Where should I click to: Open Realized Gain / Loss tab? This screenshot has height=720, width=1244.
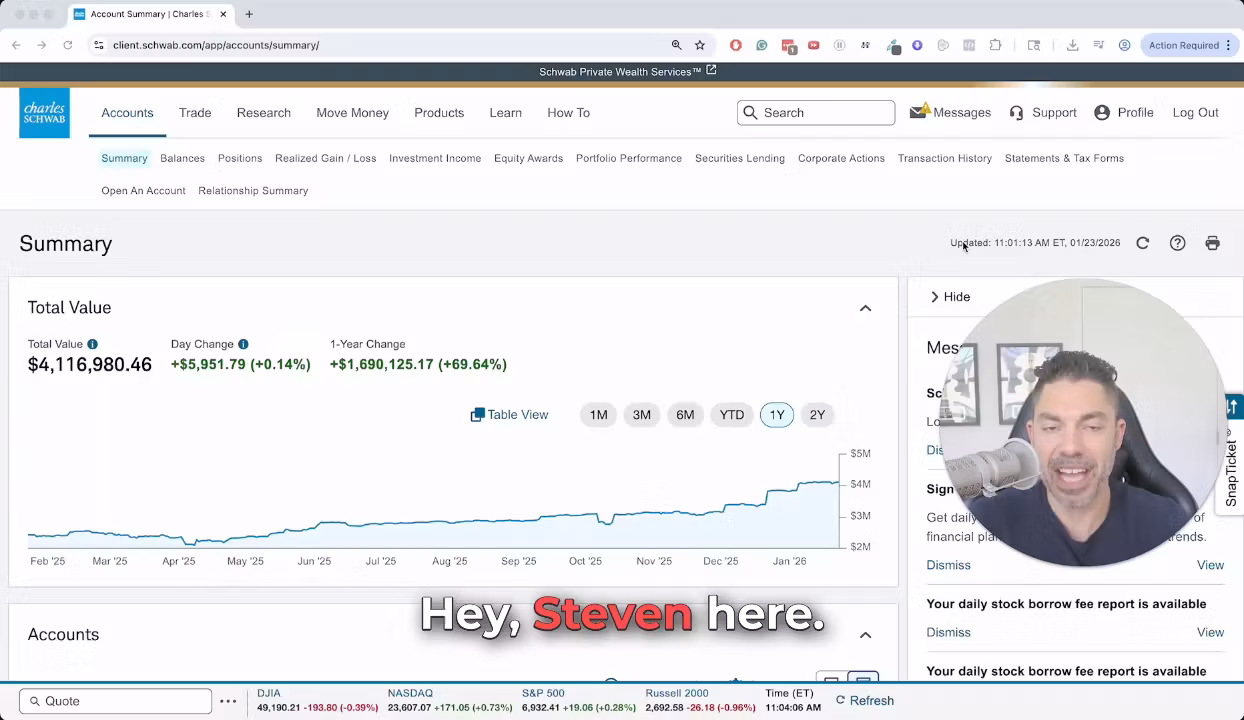[326, 158]
